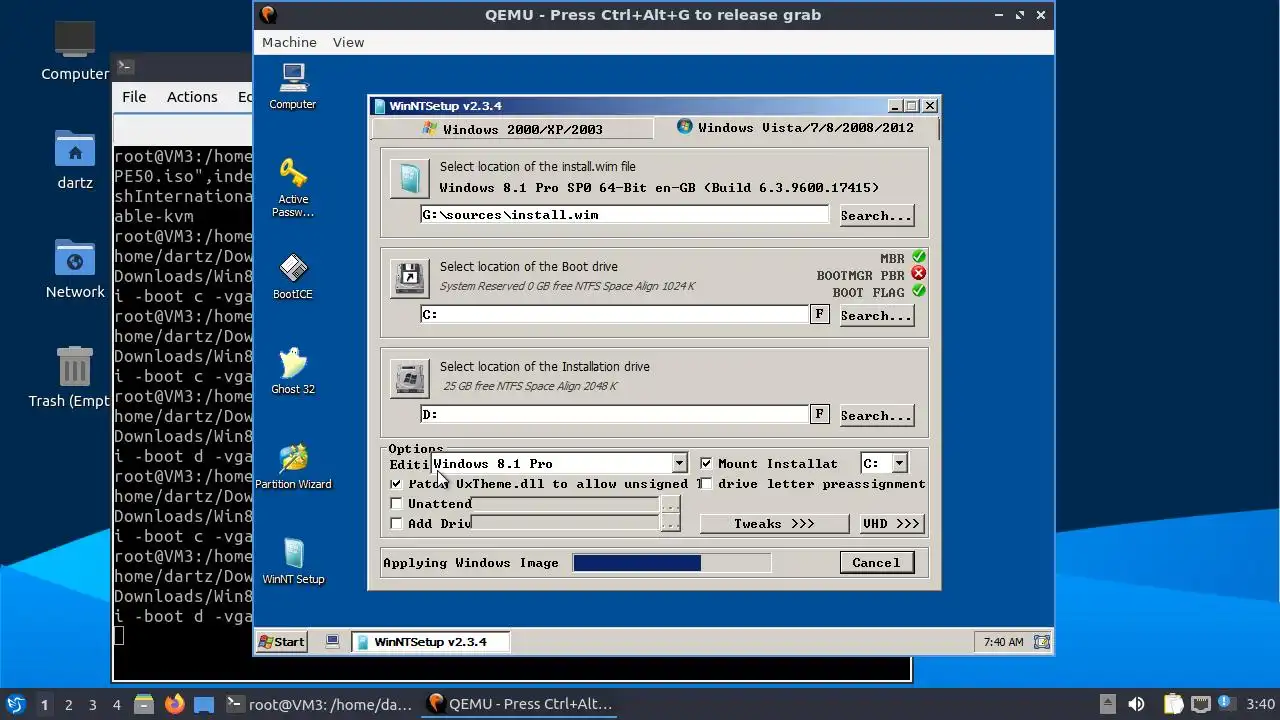Image resolution: width=1280 pixels, height=720 pixels.
Task: Cancel the Applying Windows Image operation
Action: (876, 563)
